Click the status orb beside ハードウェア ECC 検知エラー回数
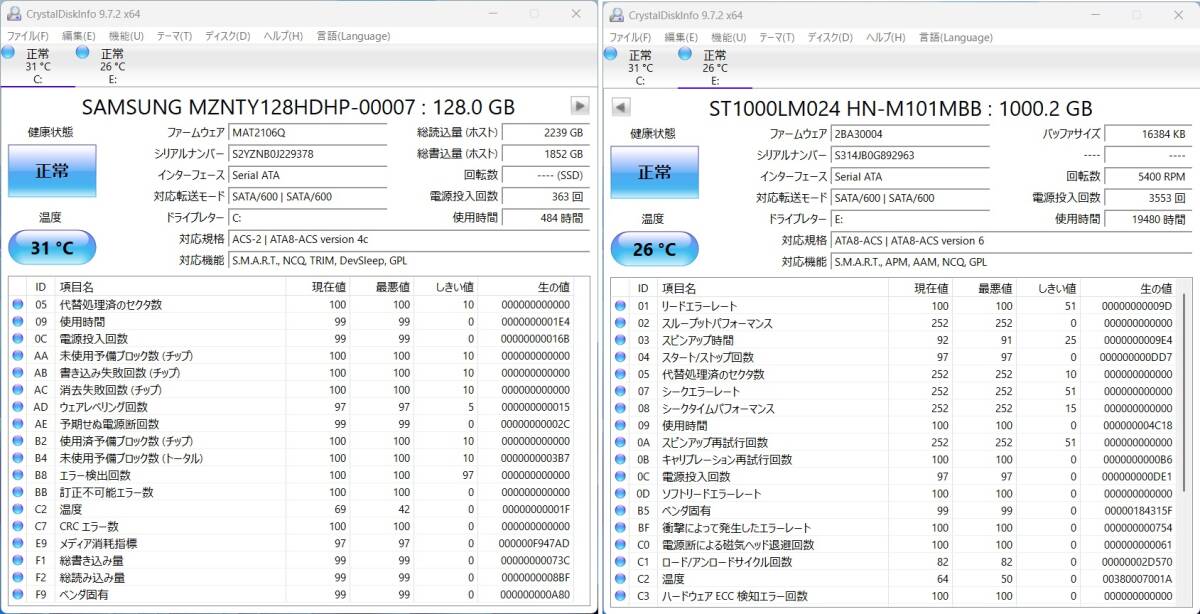Screen dimensions: 1200x614 [x=619, y=596]
